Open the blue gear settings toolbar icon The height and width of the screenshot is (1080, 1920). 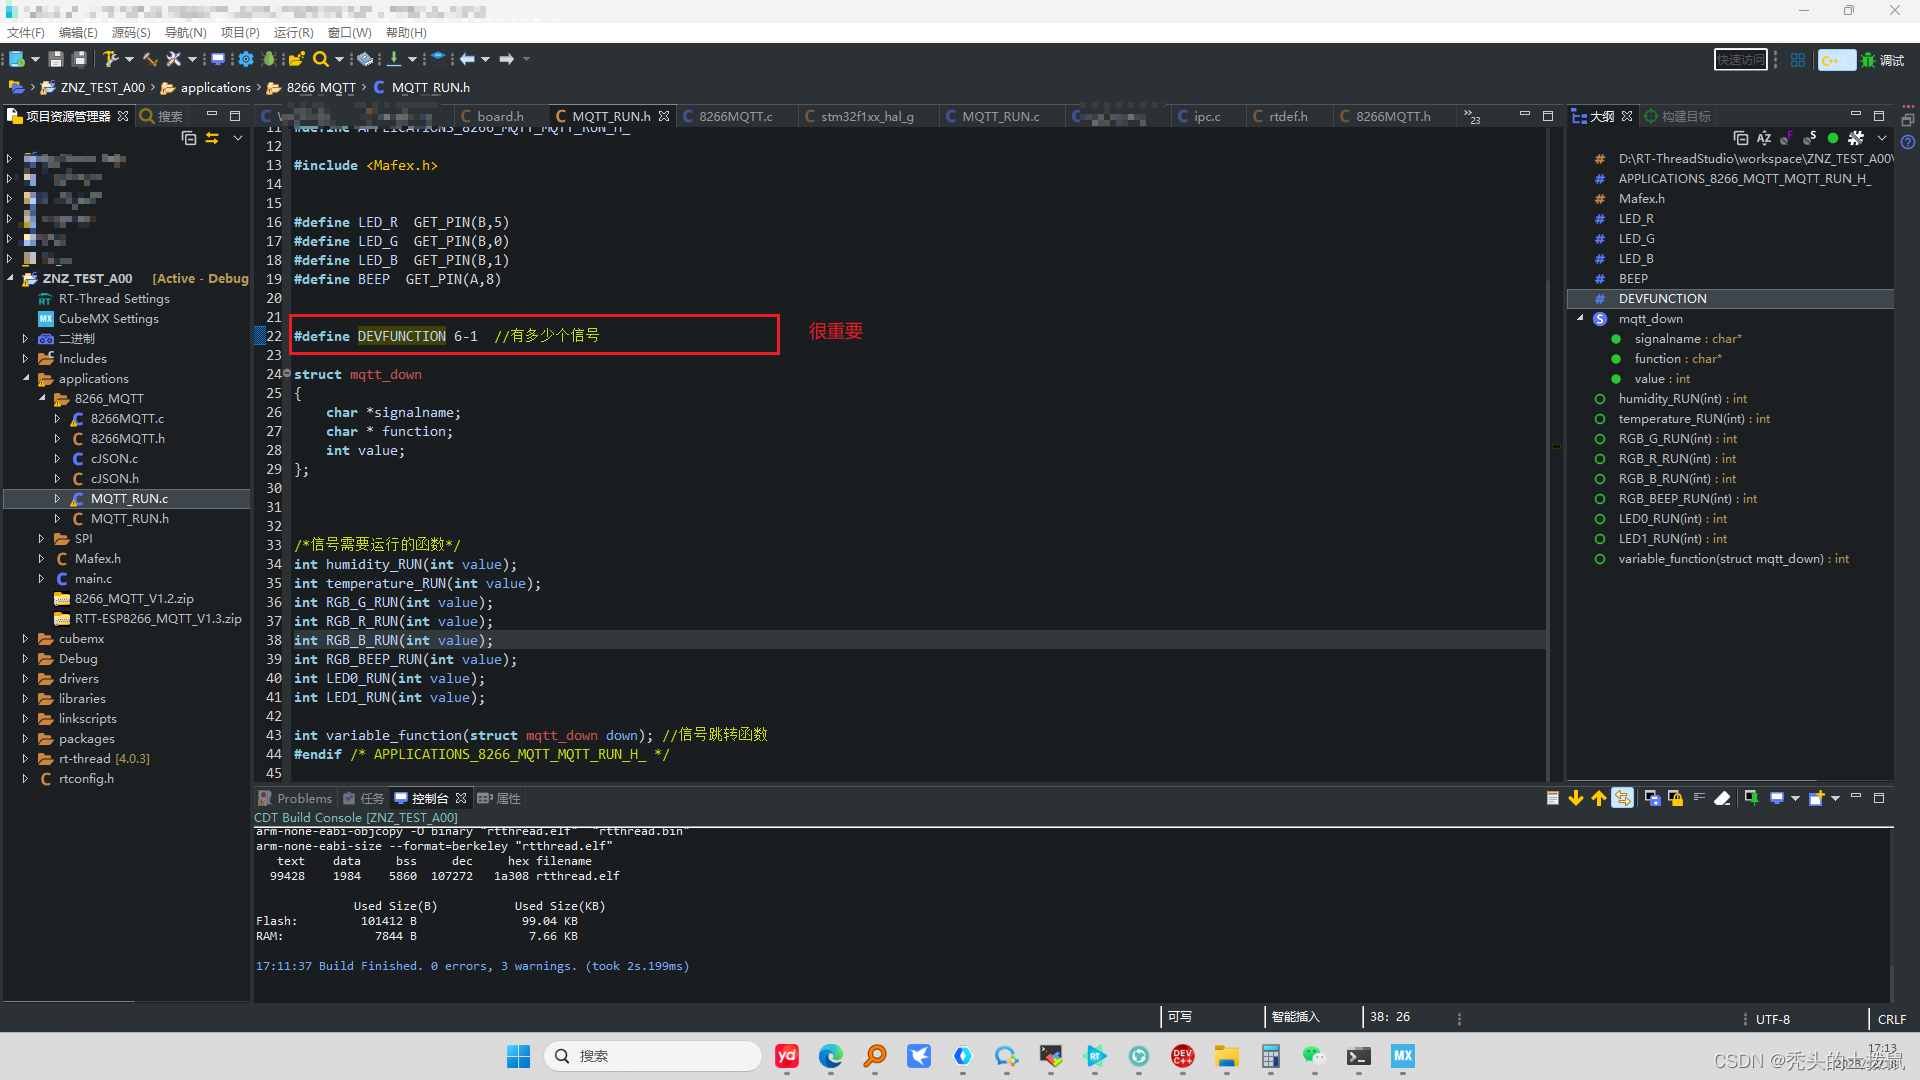click(246, 59)
